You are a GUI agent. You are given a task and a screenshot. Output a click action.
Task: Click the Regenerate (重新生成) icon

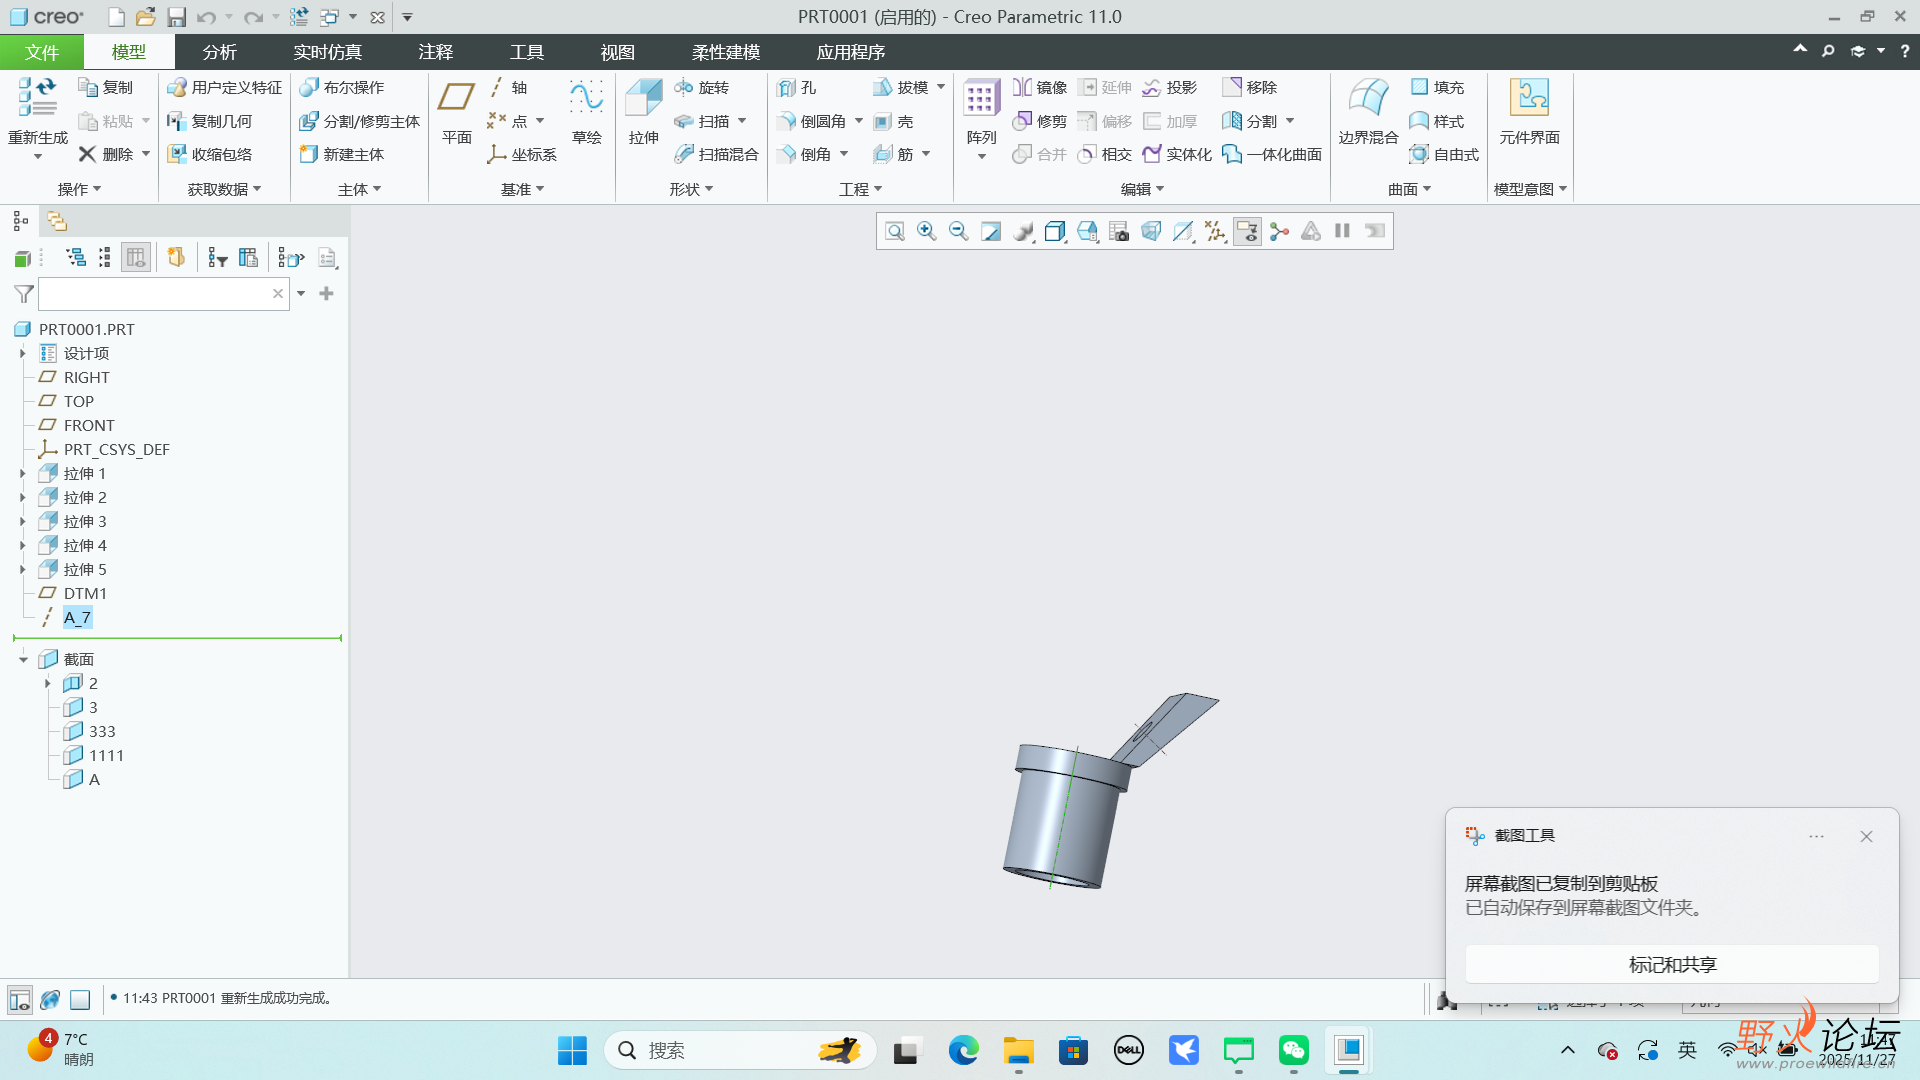(37, 99)
